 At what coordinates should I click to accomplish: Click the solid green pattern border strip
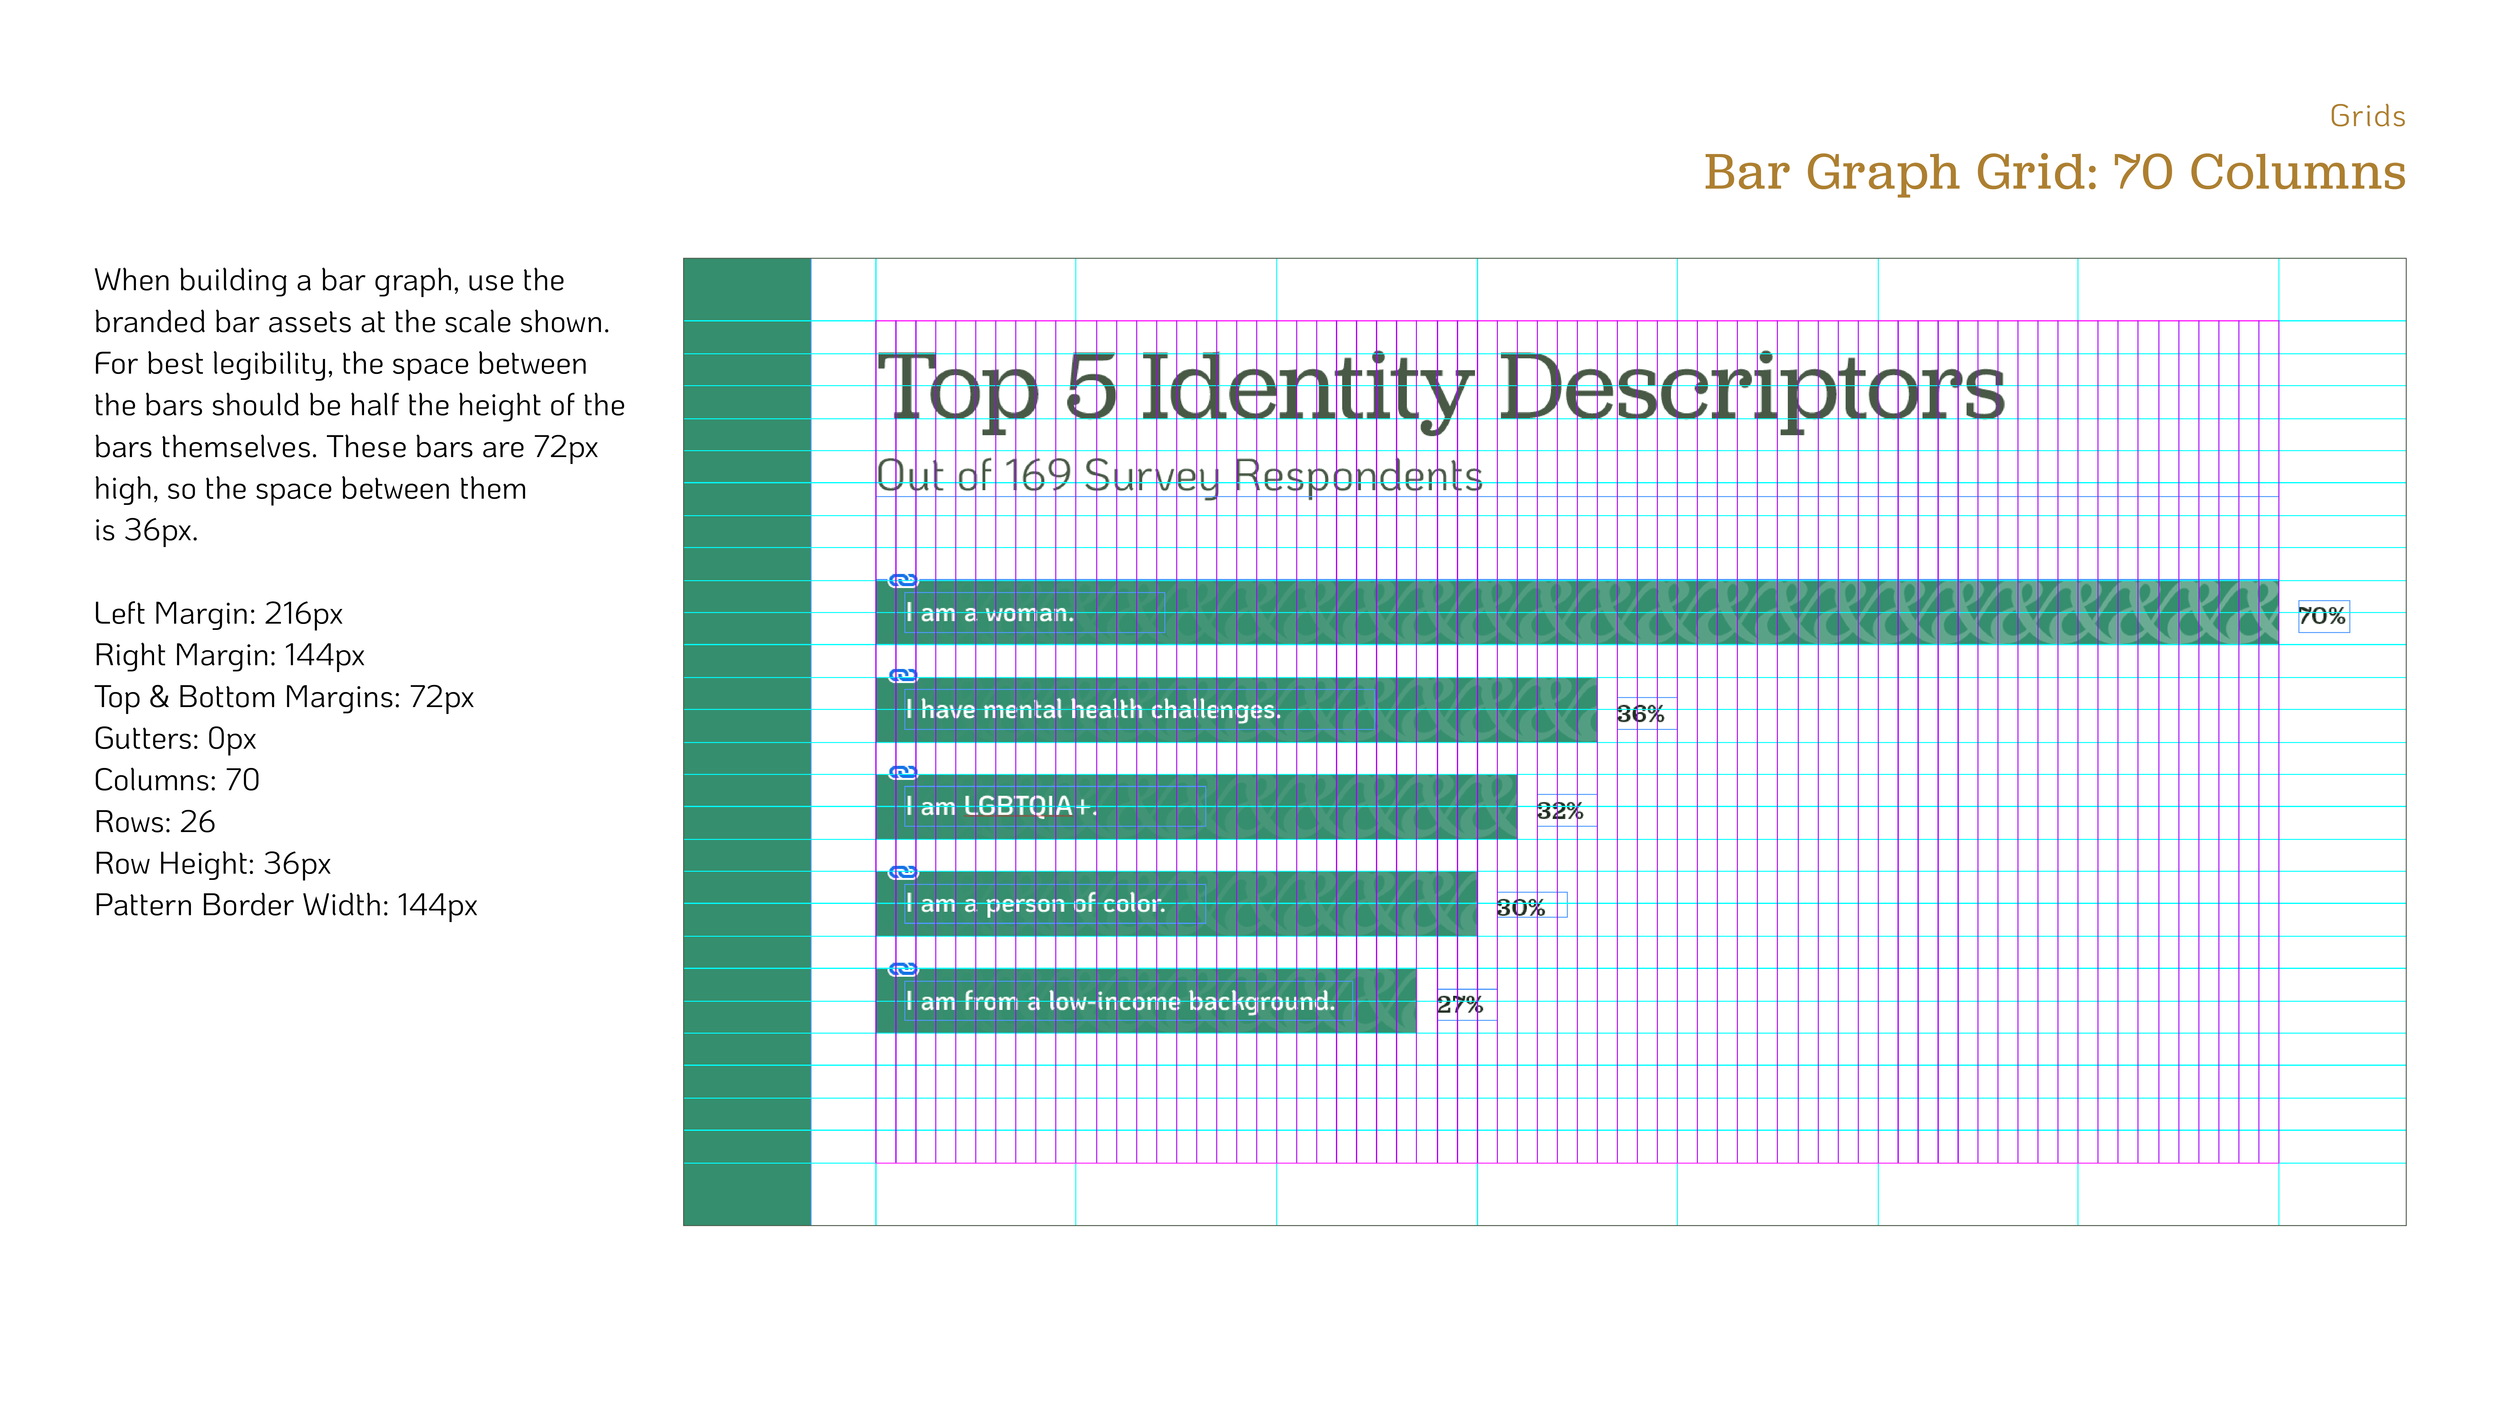(746, 740)
